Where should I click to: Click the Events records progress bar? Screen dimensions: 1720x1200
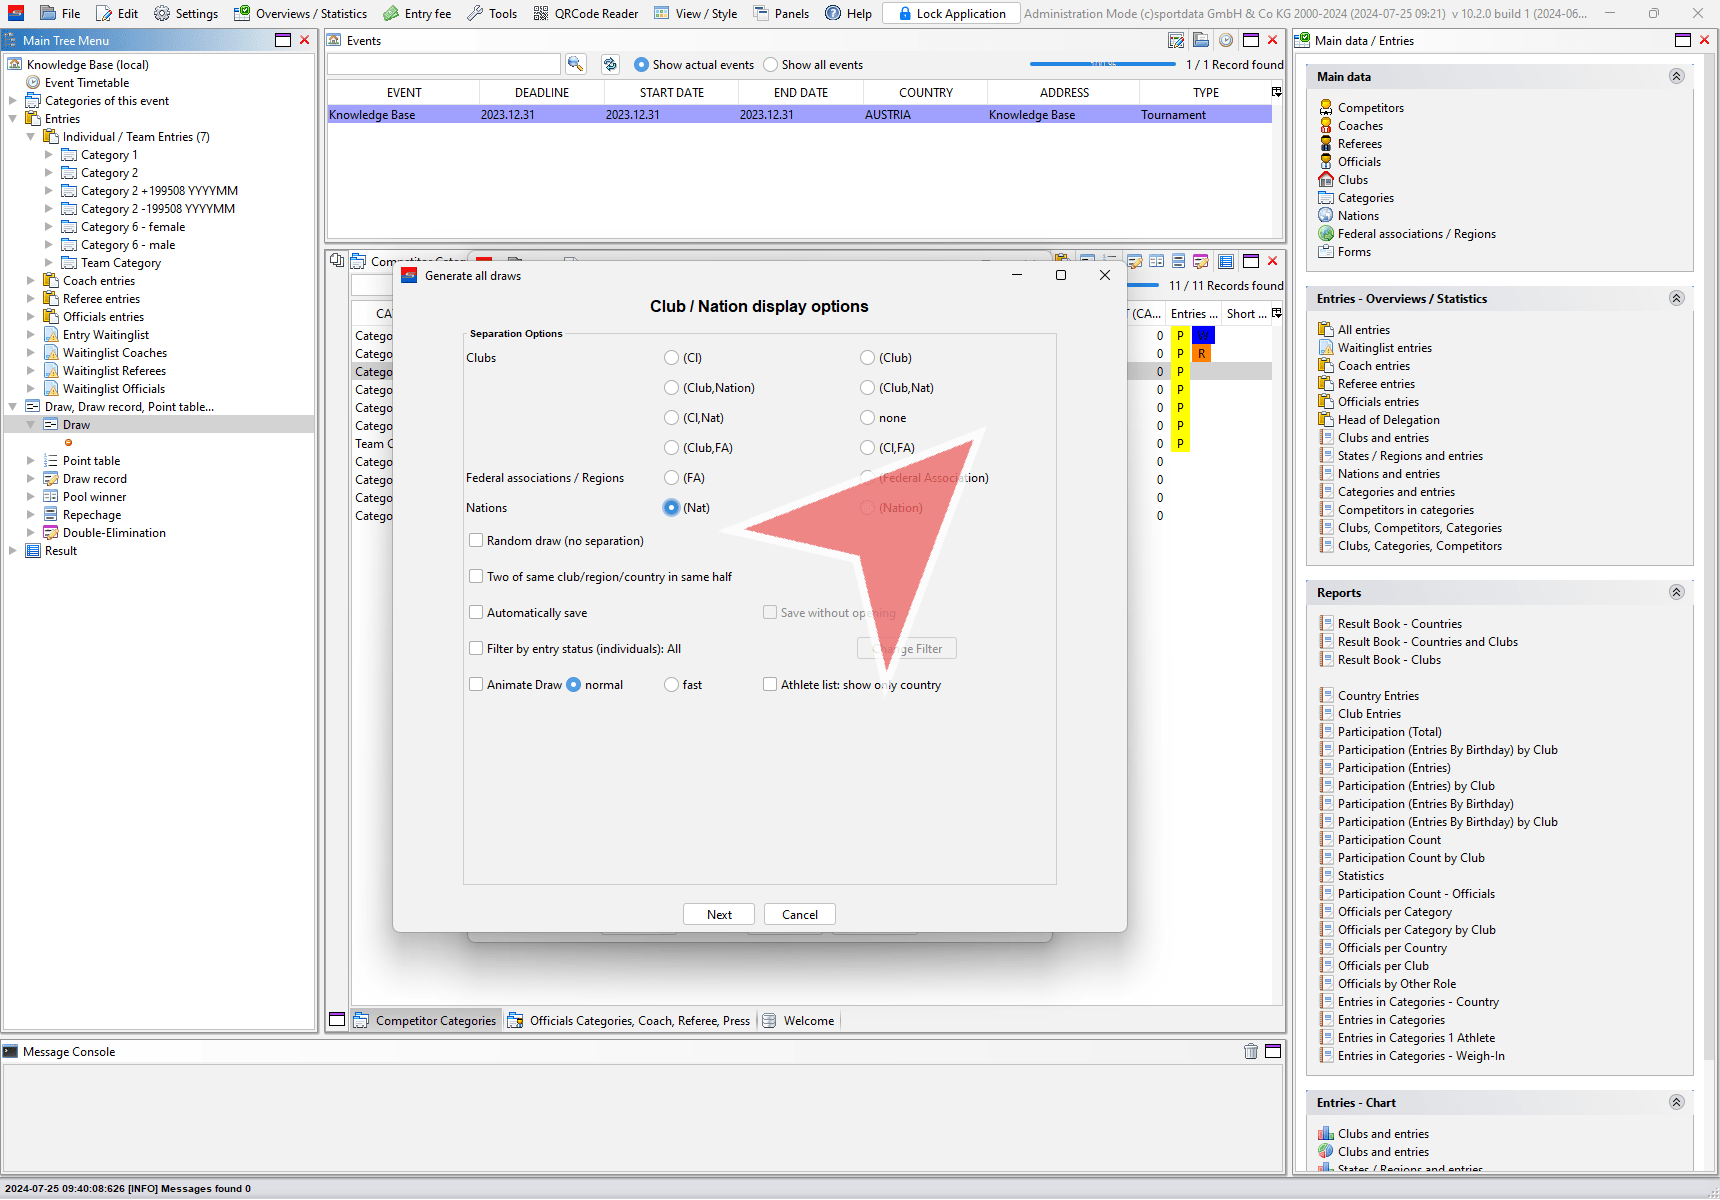1102,65
